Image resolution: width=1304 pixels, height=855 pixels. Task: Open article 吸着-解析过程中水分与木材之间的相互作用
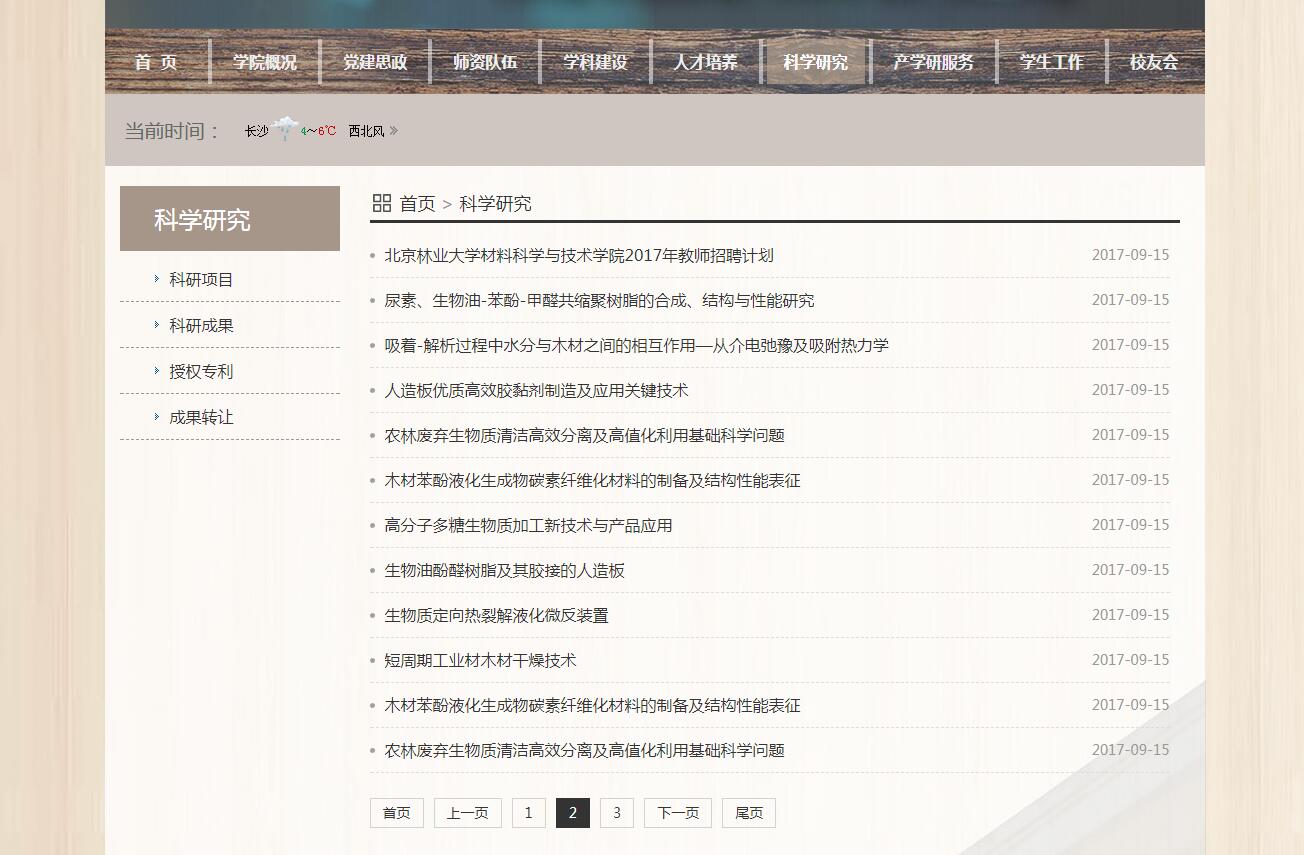pos(636,346)
